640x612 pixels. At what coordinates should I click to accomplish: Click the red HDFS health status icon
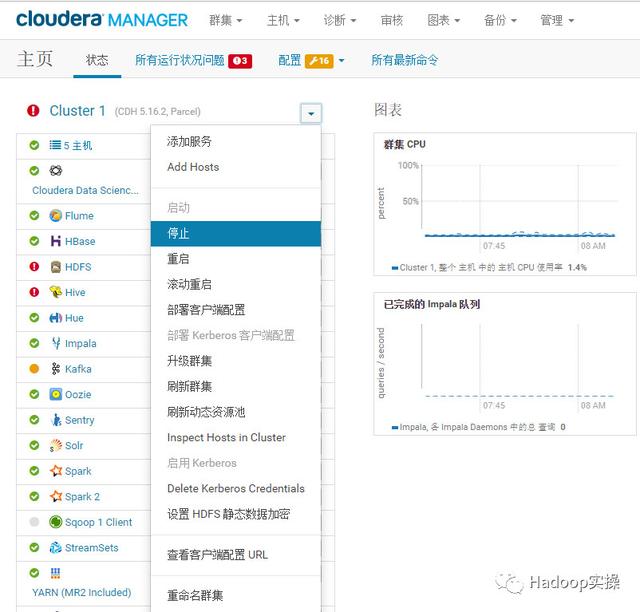pos(34,267)
